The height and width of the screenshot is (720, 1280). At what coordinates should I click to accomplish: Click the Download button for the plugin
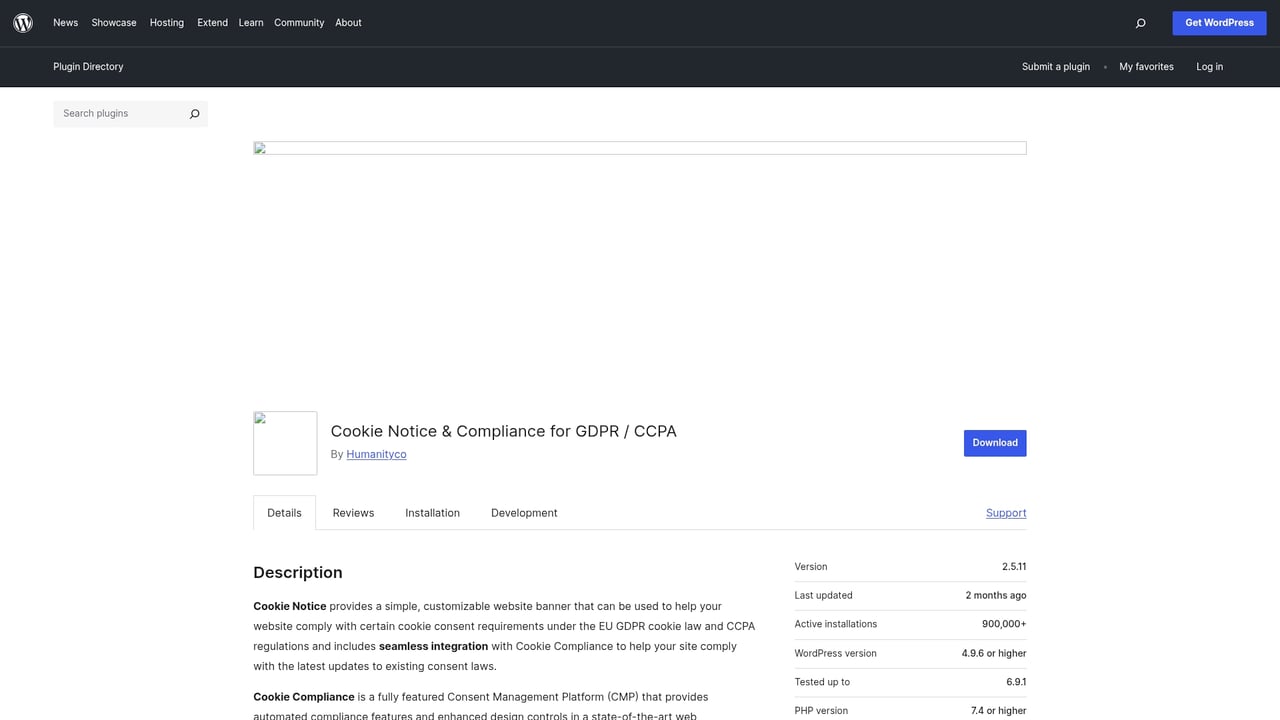pos(994,442)
